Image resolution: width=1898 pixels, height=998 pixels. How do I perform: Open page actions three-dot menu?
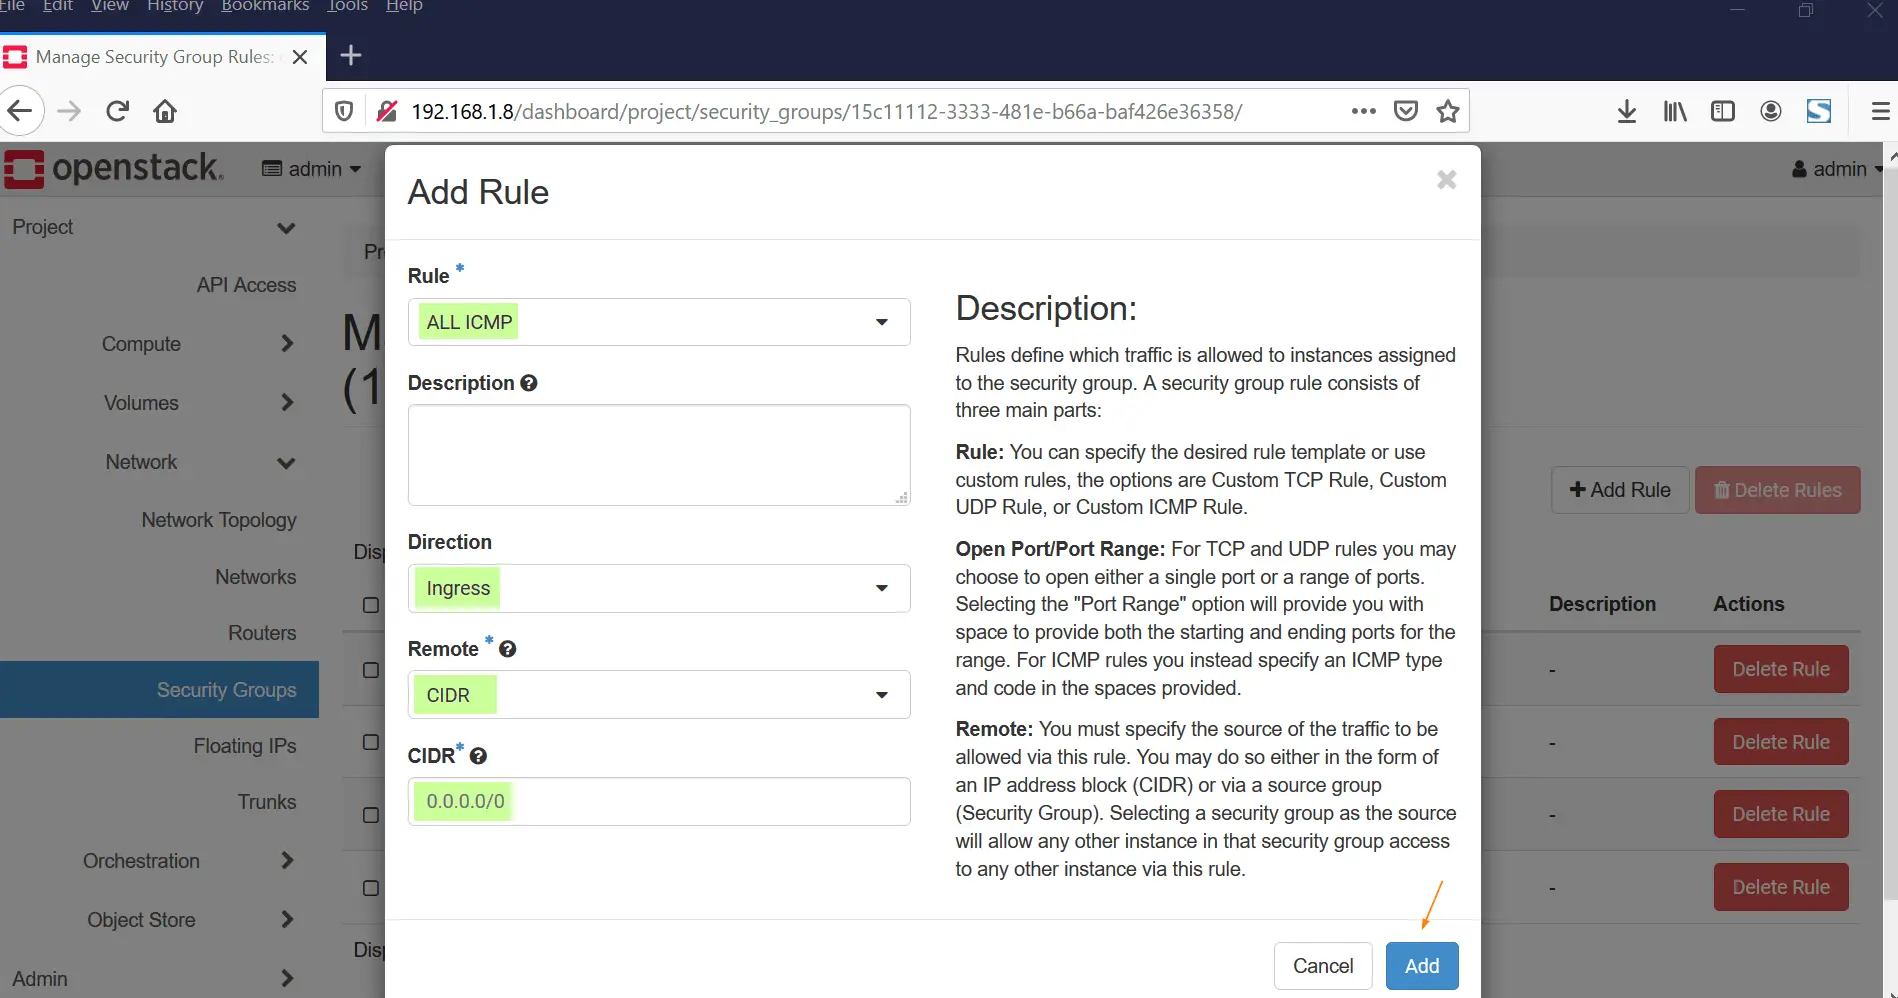point(1363,111)
